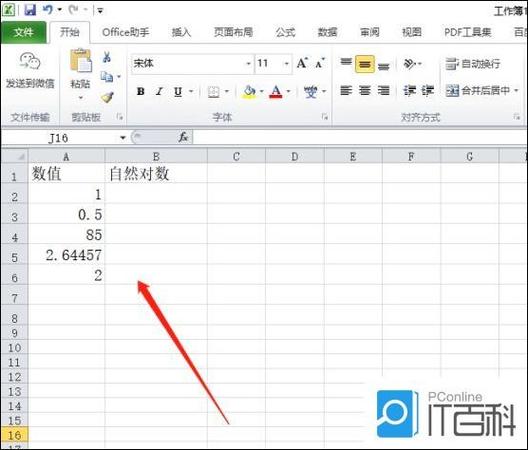Screen dimensions: 528x450
Task: Toggle Bold formatting
Action: [141, 91]
